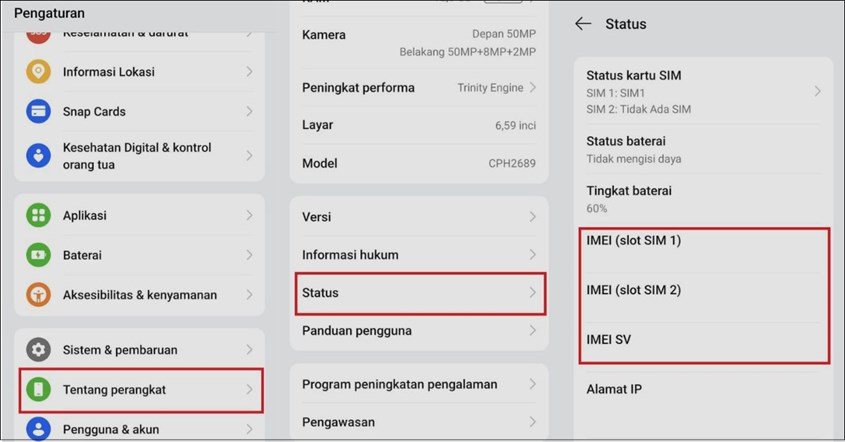Go back using the Status arrow

[x=583, y=24]
